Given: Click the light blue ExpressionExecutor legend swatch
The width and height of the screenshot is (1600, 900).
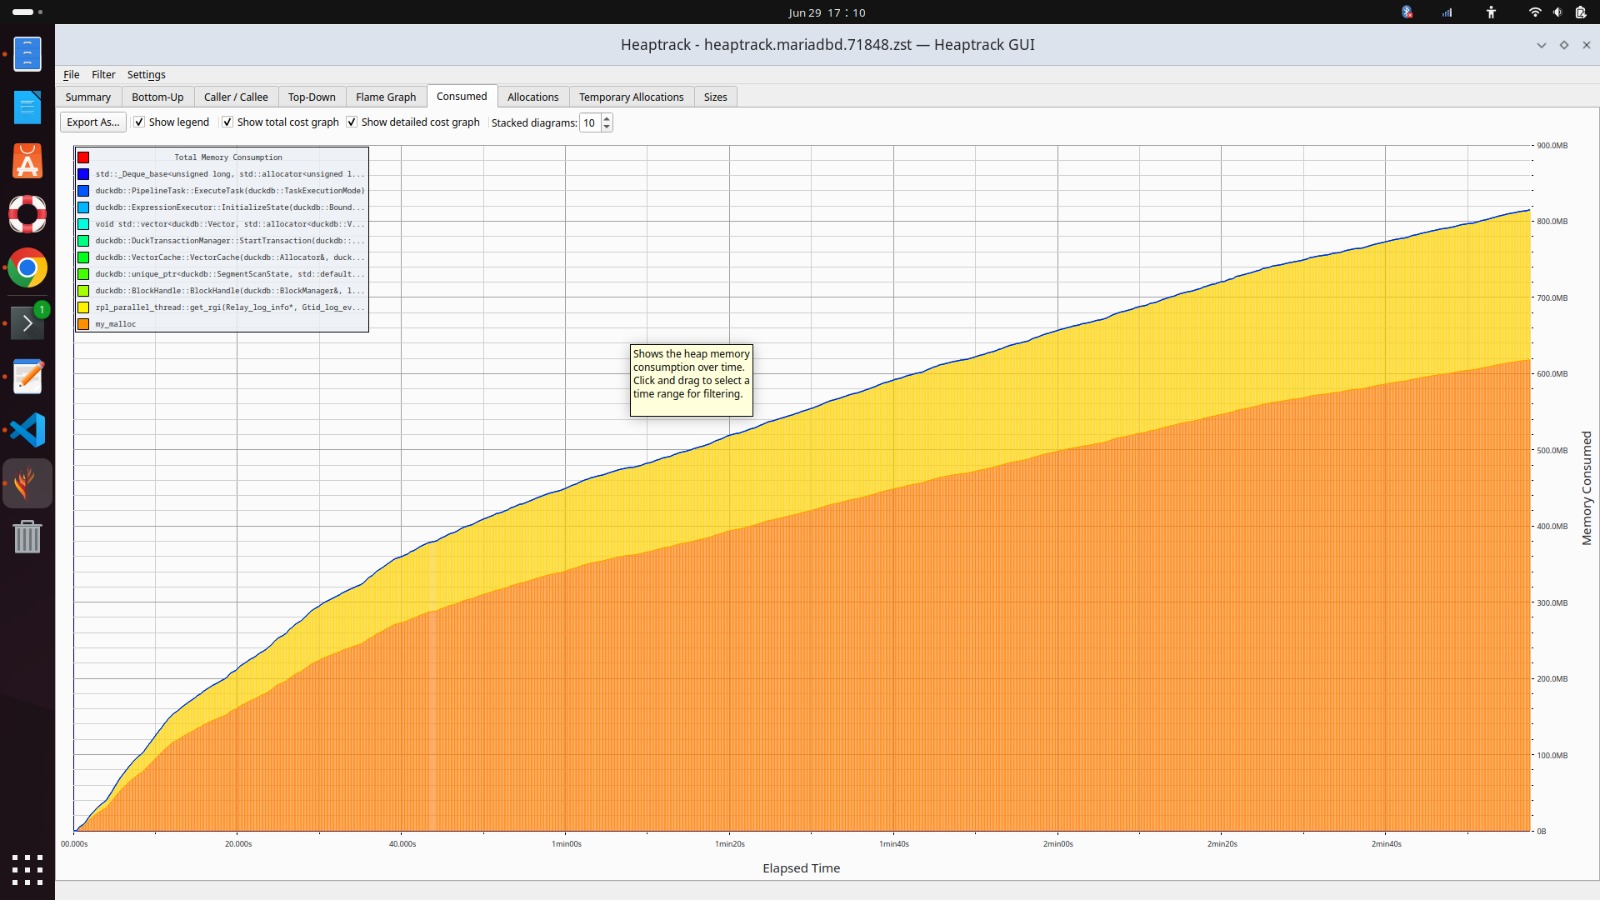Looking at the screenshot, I should click(83, 207).
